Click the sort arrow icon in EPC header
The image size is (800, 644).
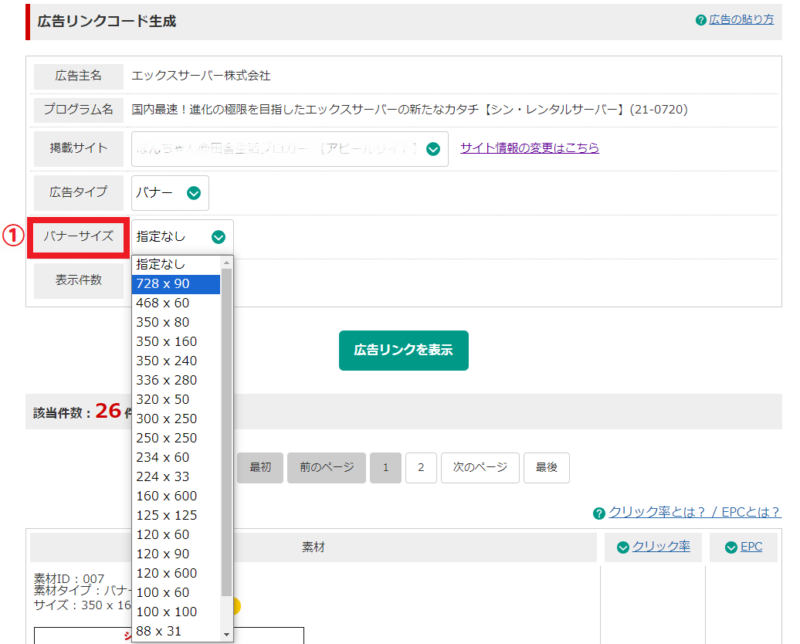tap(732, 548)
